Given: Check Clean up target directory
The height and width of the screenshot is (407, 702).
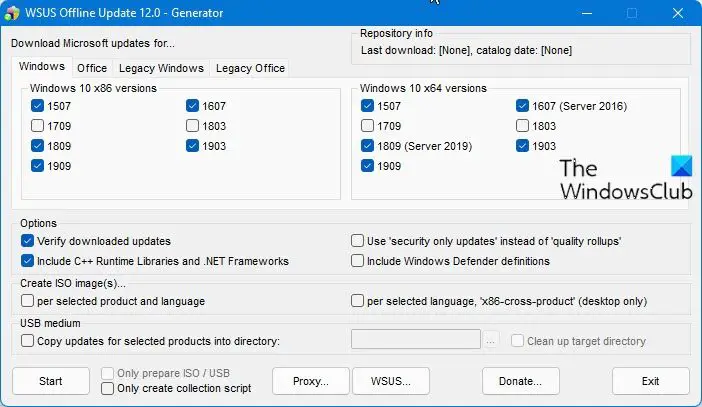Looking at the screenshot, I should click(517, 341).
